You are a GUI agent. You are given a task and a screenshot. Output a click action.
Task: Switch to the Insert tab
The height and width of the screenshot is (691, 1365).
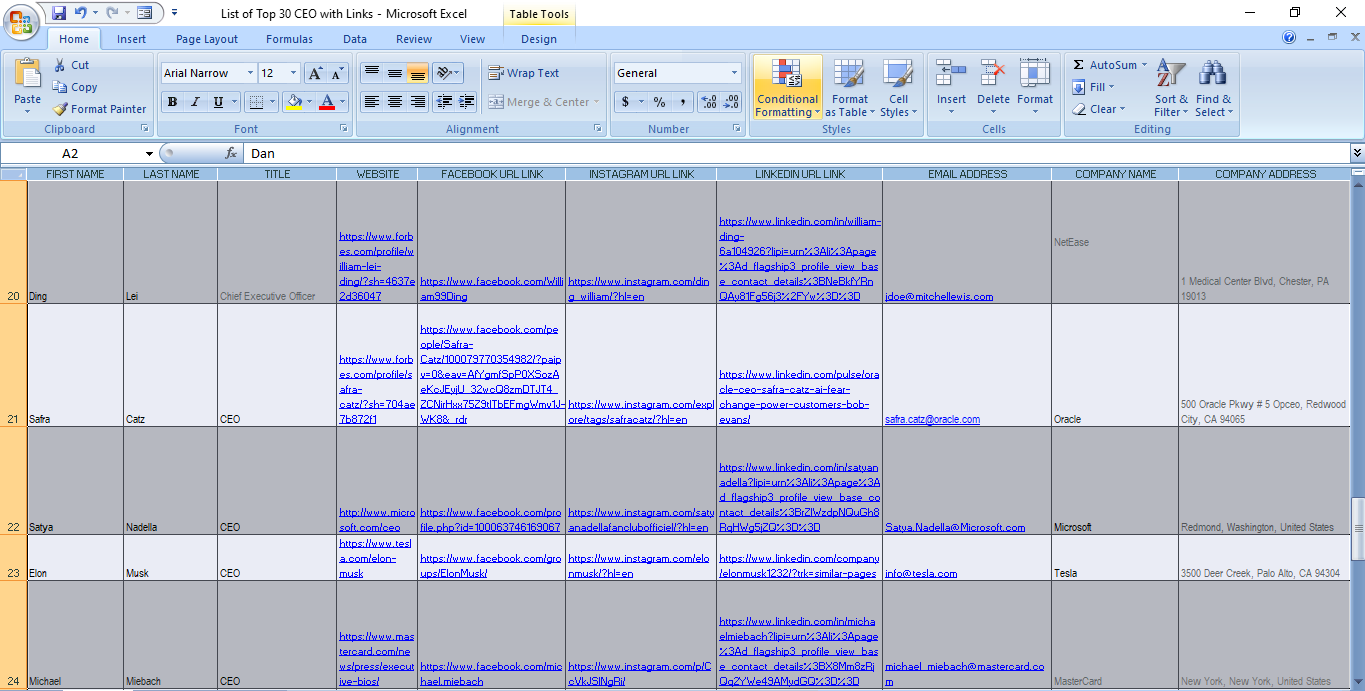pos(131,39)
